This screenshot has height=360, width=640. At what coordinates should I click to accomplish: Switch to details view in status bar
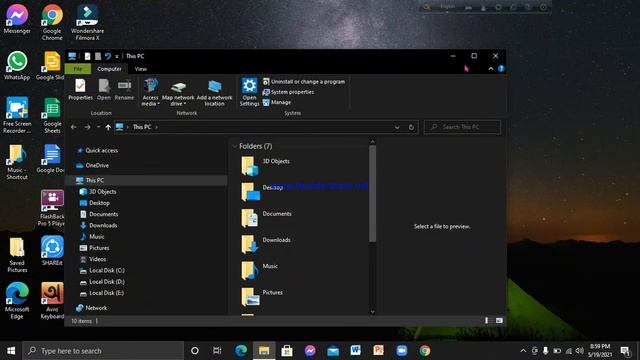tap(487, 321)
